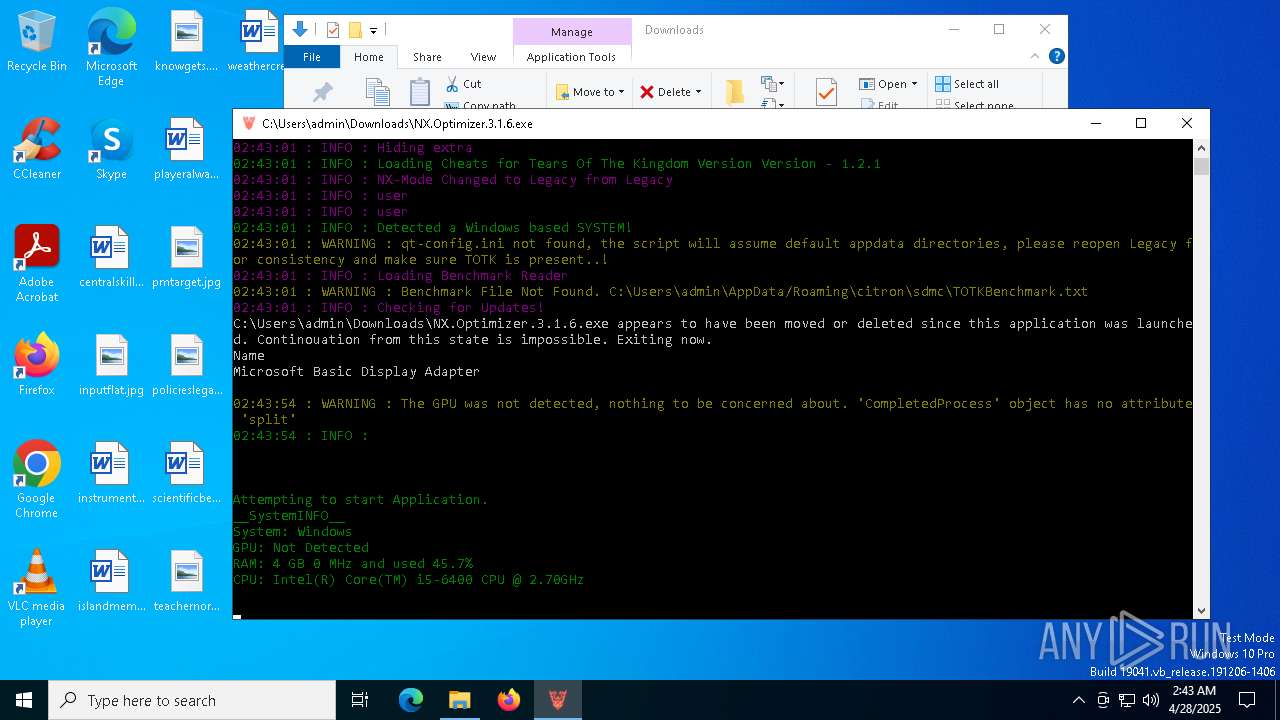The height and width of the screenshot is (720, 1280).
Task: Select the islandmem Word document icon
Action: (111, 581)
